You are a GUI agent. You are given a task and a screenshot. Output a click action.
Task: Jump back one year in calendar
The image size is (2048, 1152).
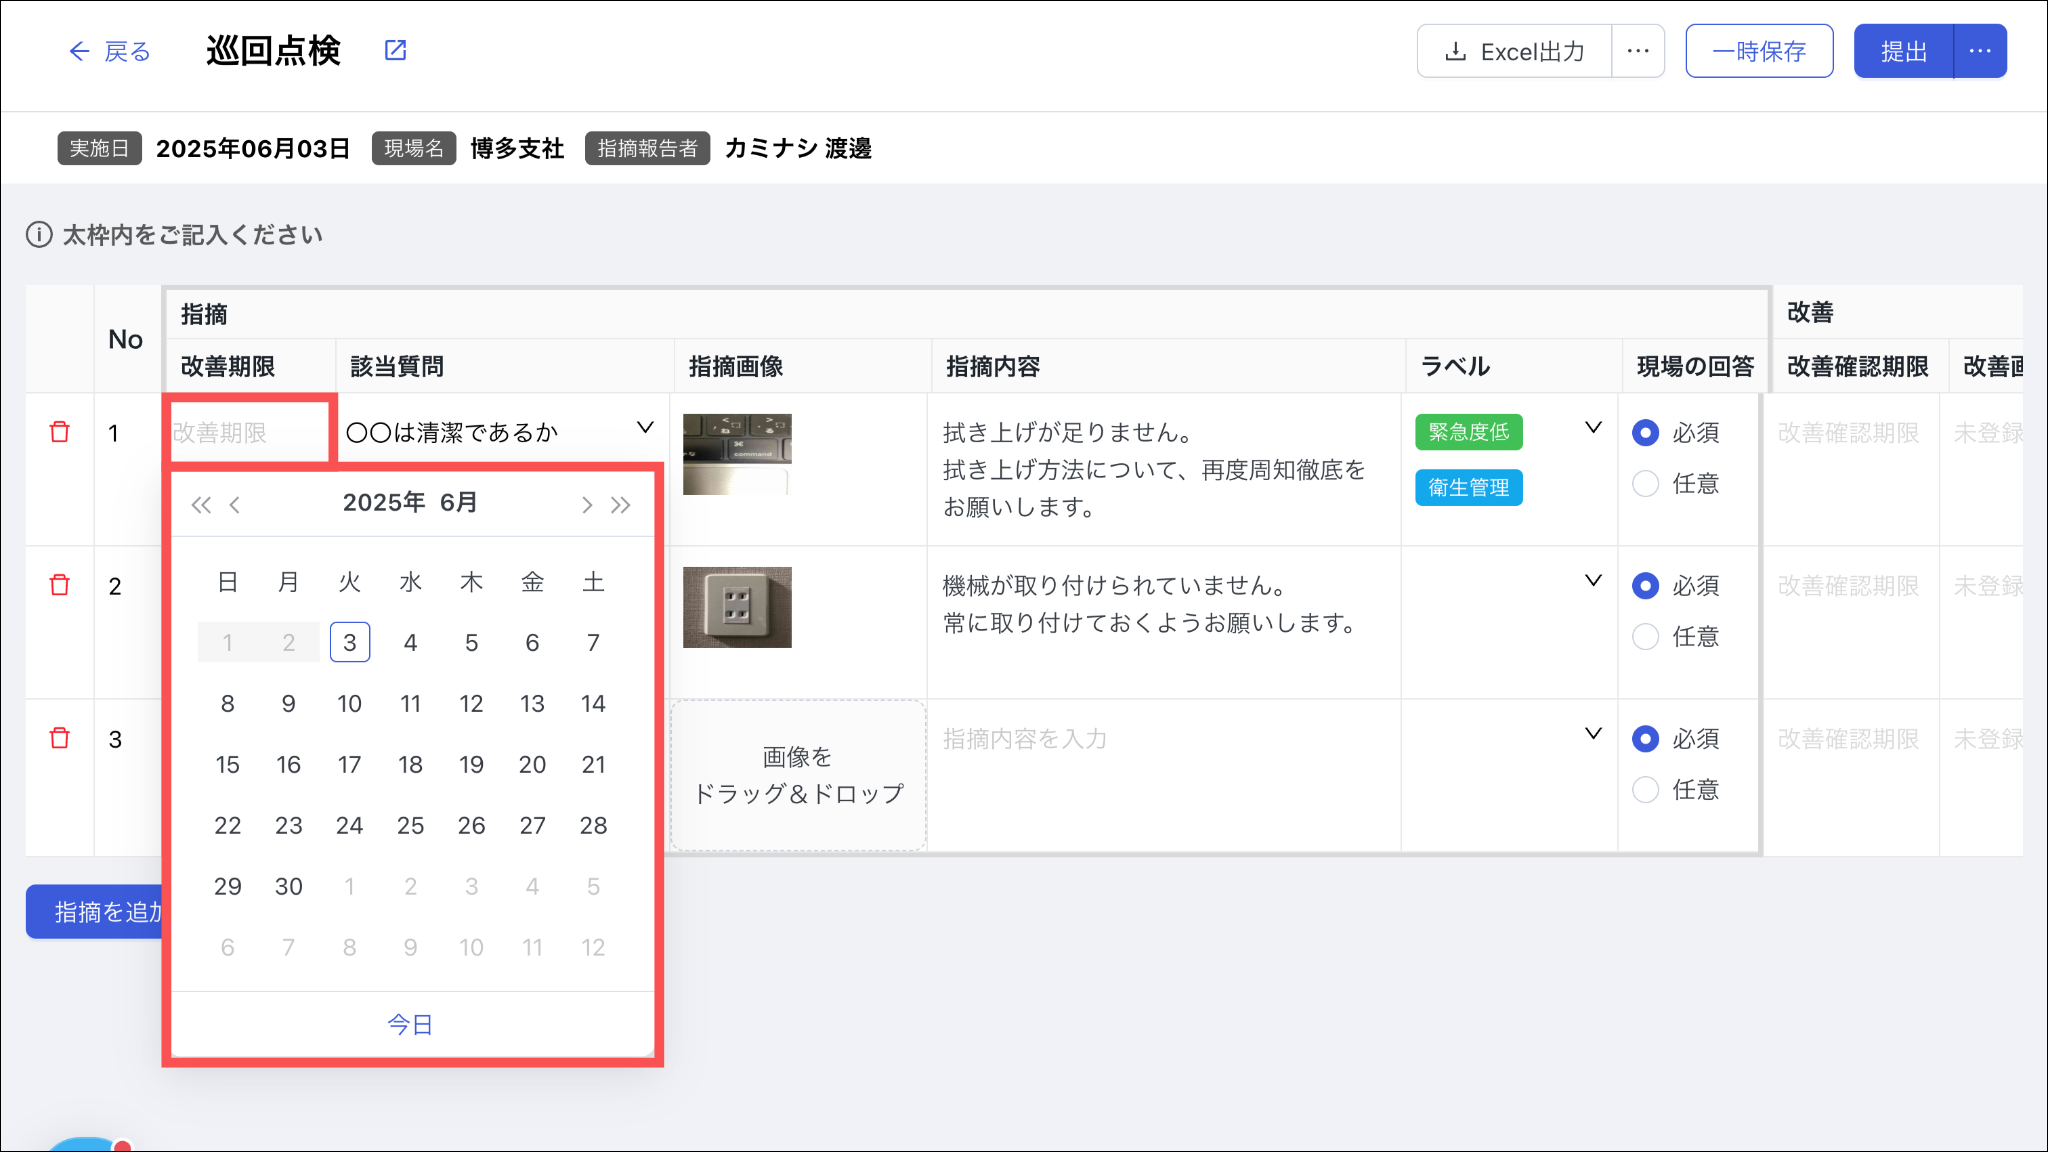pos(201,505)
